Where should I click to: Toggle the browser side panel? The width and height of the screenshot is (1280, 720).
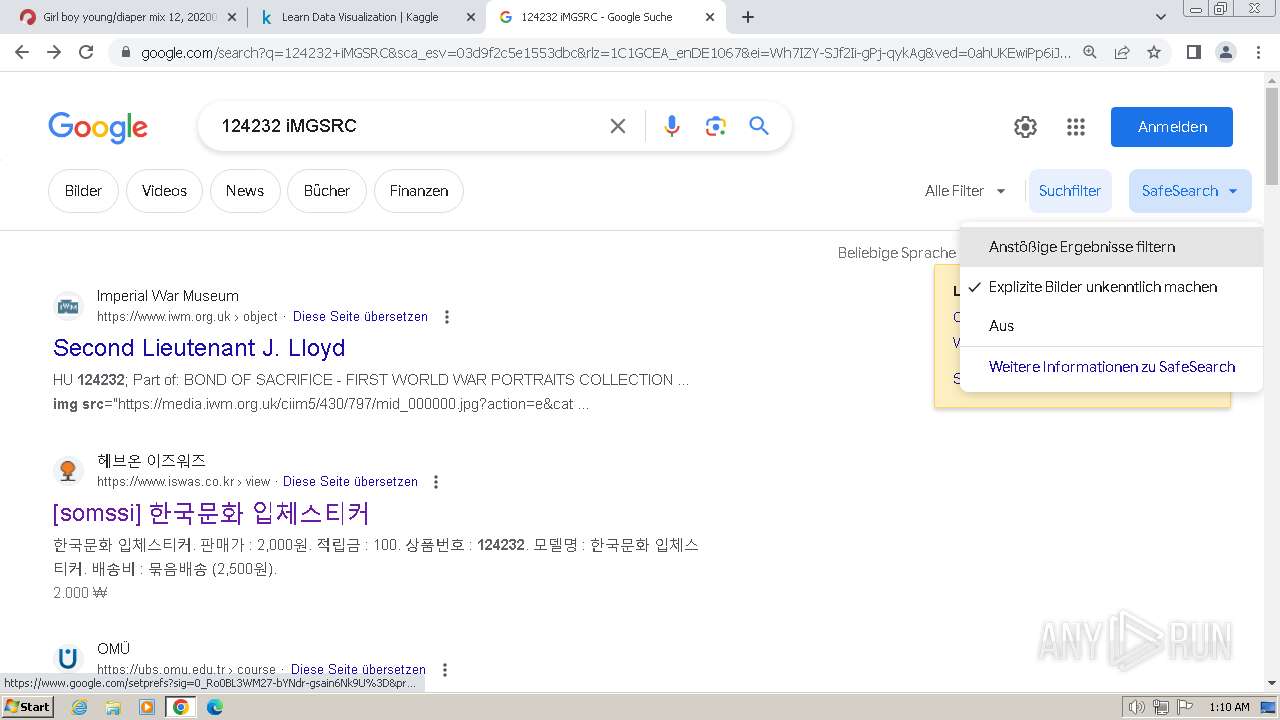[x=1193, y=52]
